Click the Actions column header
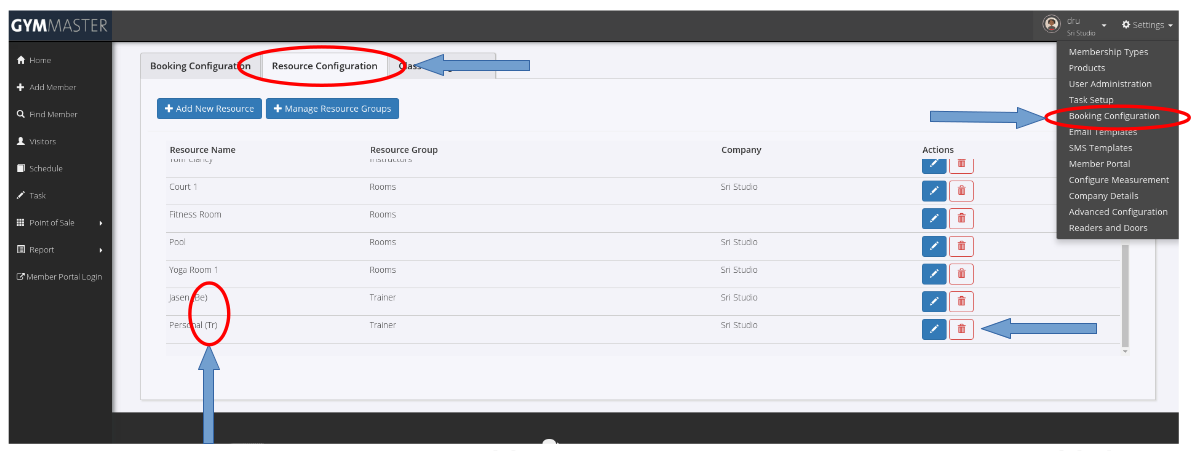This screenshot has width=1195, height=453. click(x=937, y=150)
